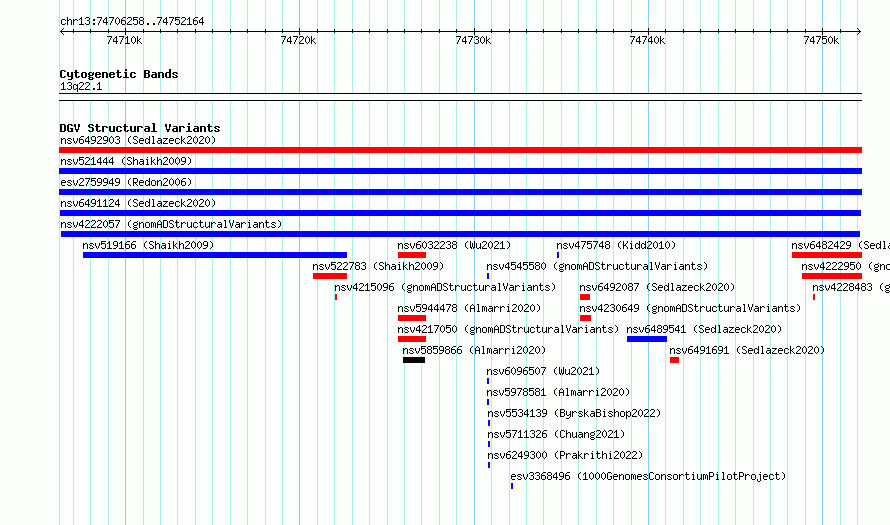This screenshot has height=525, width=890.
Task: Click the 74750k ruler position
Action: pos(821,40)
